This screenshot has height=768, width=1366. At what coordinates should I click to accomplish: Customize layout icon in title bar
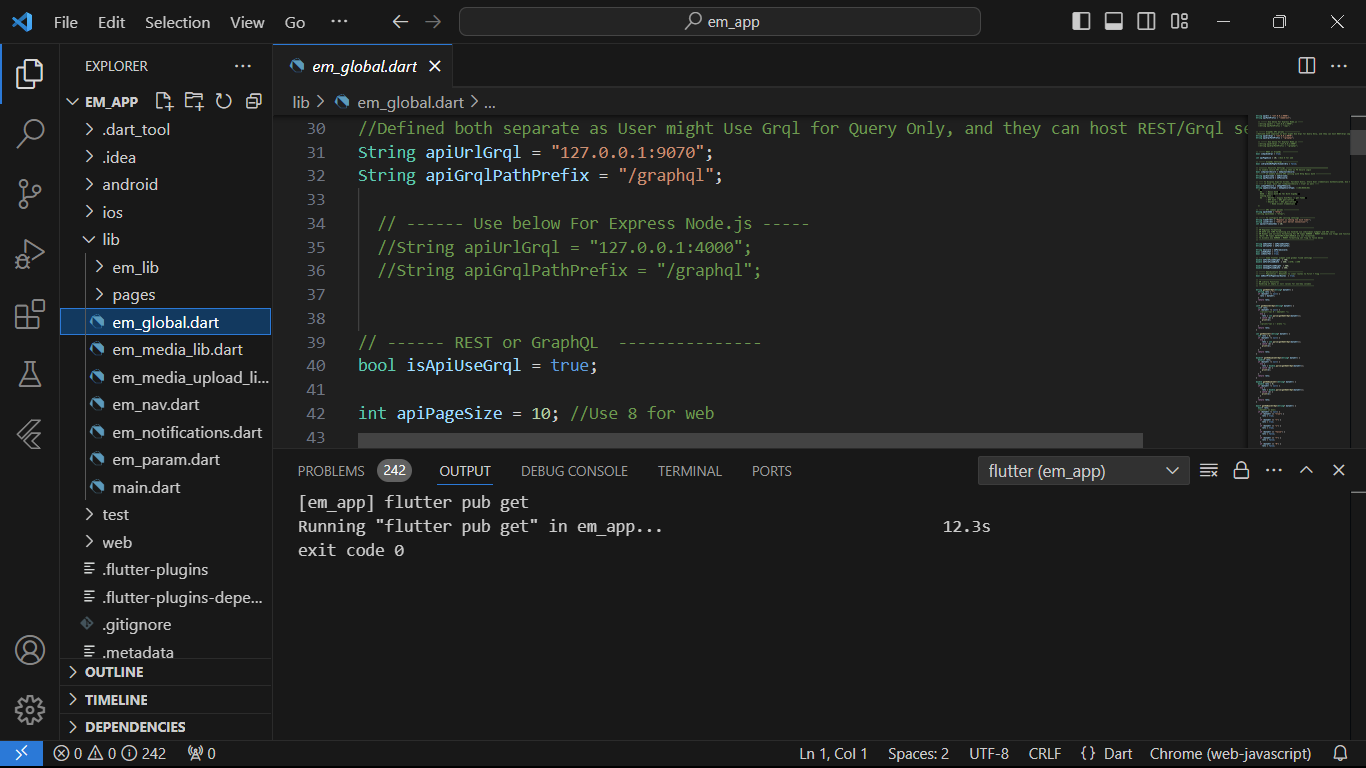(x=1179, y=22)
